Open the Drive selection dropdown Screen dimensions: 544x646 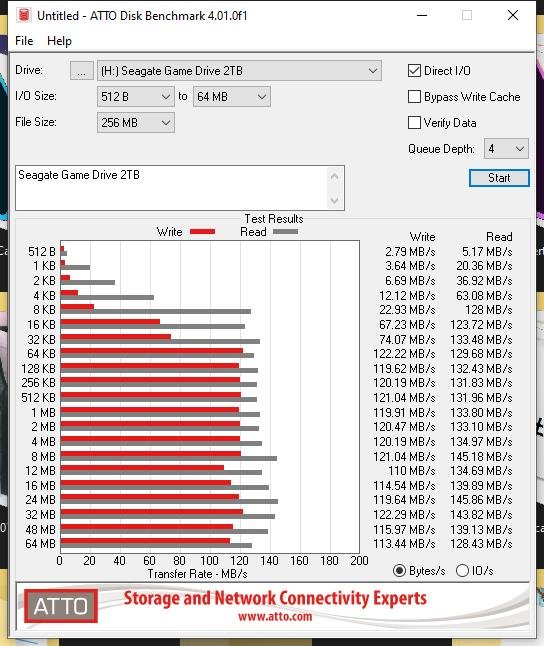coord(239,71)
